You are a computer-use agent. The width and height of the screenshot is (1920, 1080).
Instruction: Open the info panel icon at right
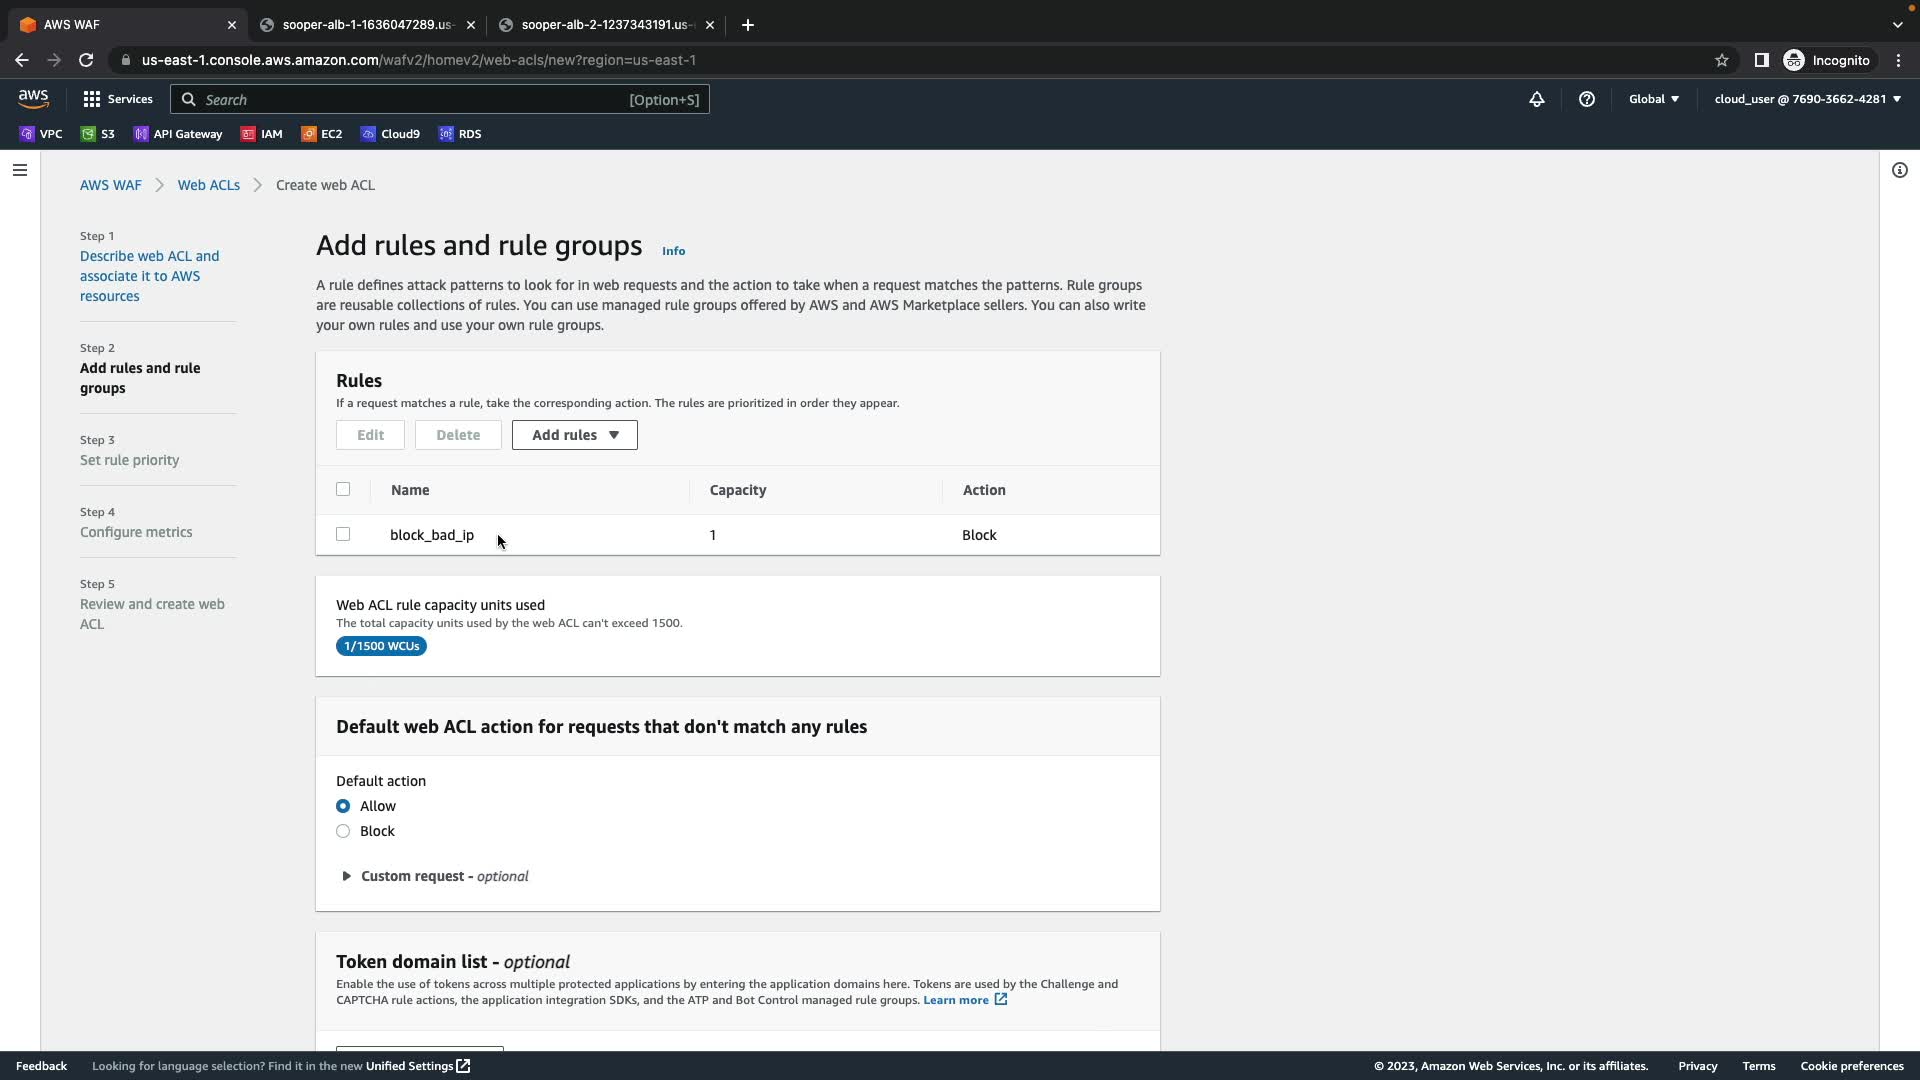(x=1899, y=170)
